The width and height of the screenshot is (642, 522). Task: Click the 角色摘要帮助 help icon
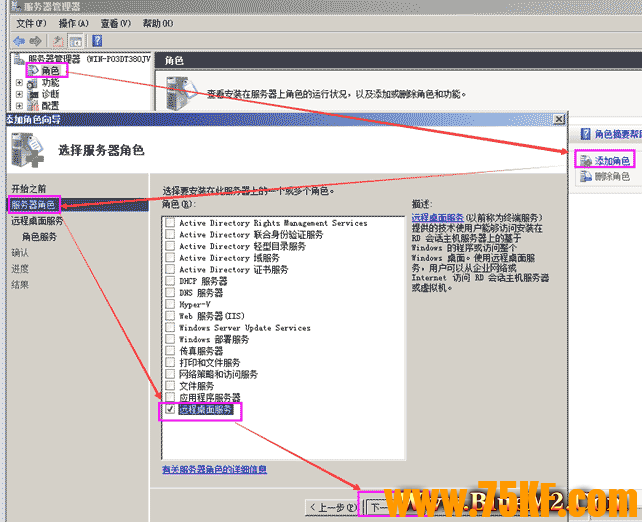(x=586, y=134)
